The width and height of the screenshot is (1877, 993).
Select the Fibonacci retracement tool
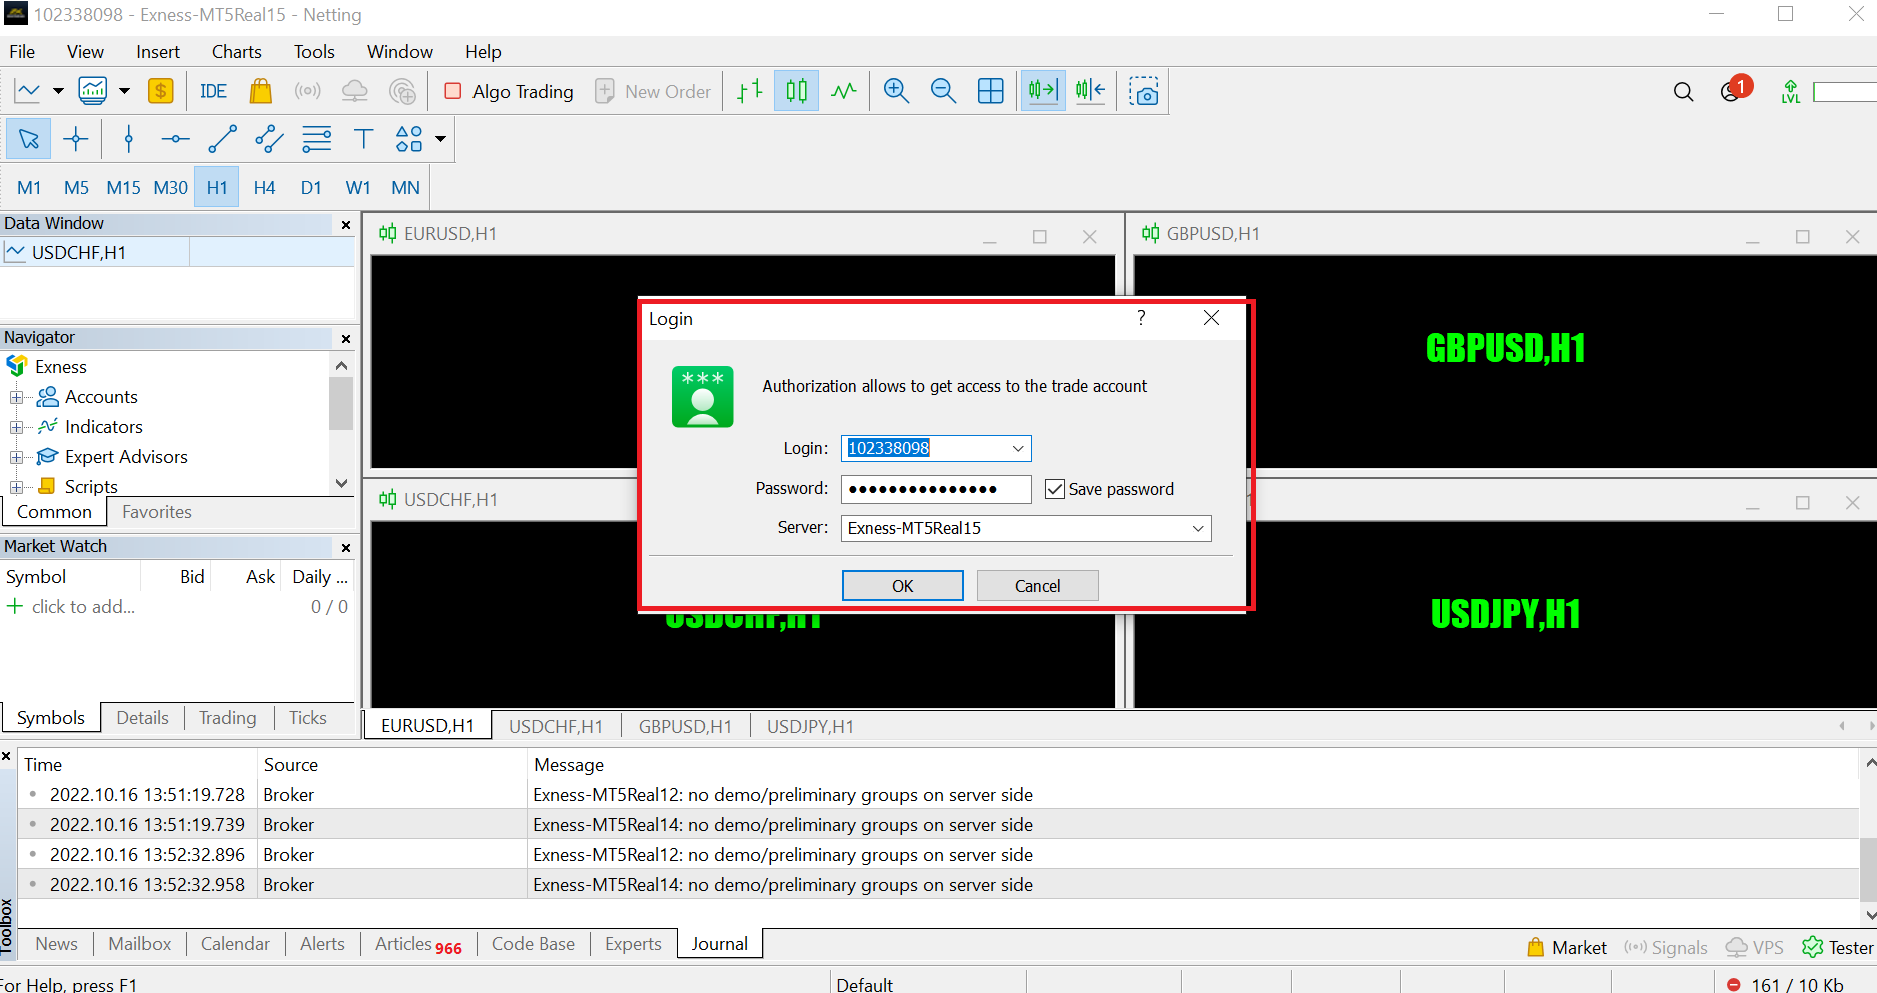[316, 139]
